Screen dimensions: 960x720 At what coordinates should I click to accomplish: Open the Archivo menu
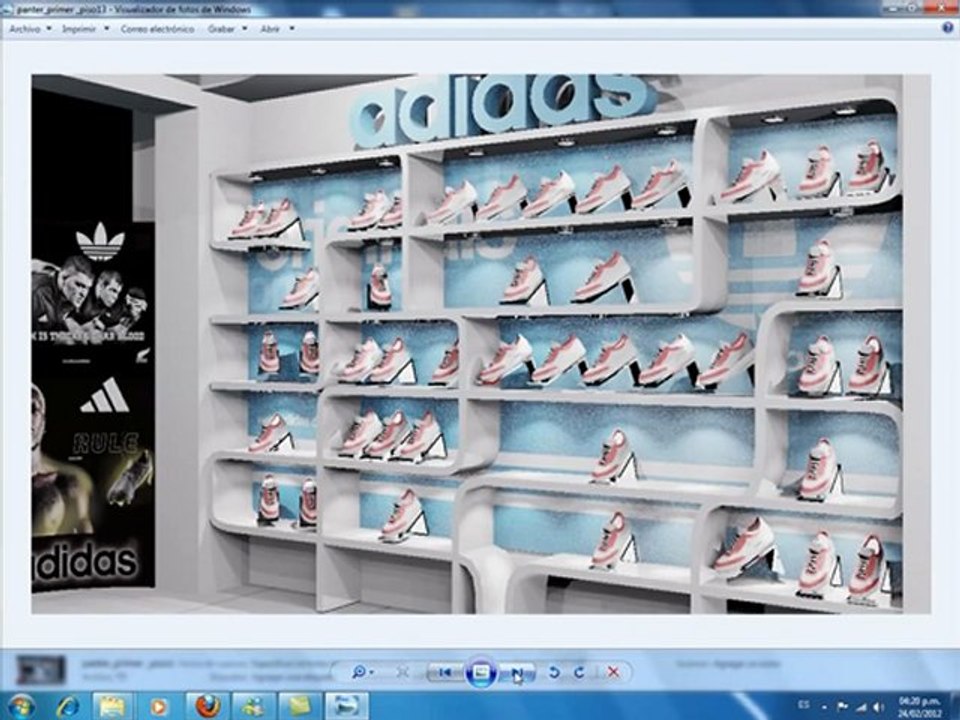pos(25,29)
